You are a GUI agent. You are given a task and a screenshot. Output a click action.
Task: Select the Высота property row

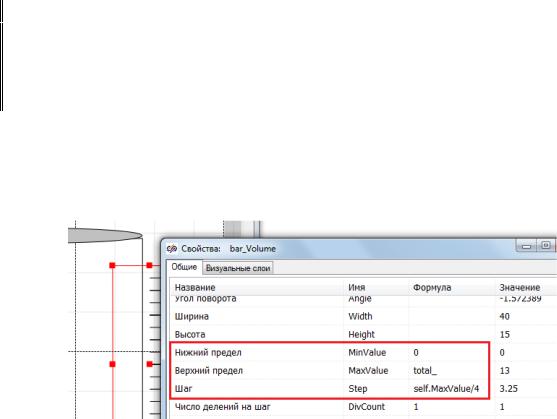point(363,334)
